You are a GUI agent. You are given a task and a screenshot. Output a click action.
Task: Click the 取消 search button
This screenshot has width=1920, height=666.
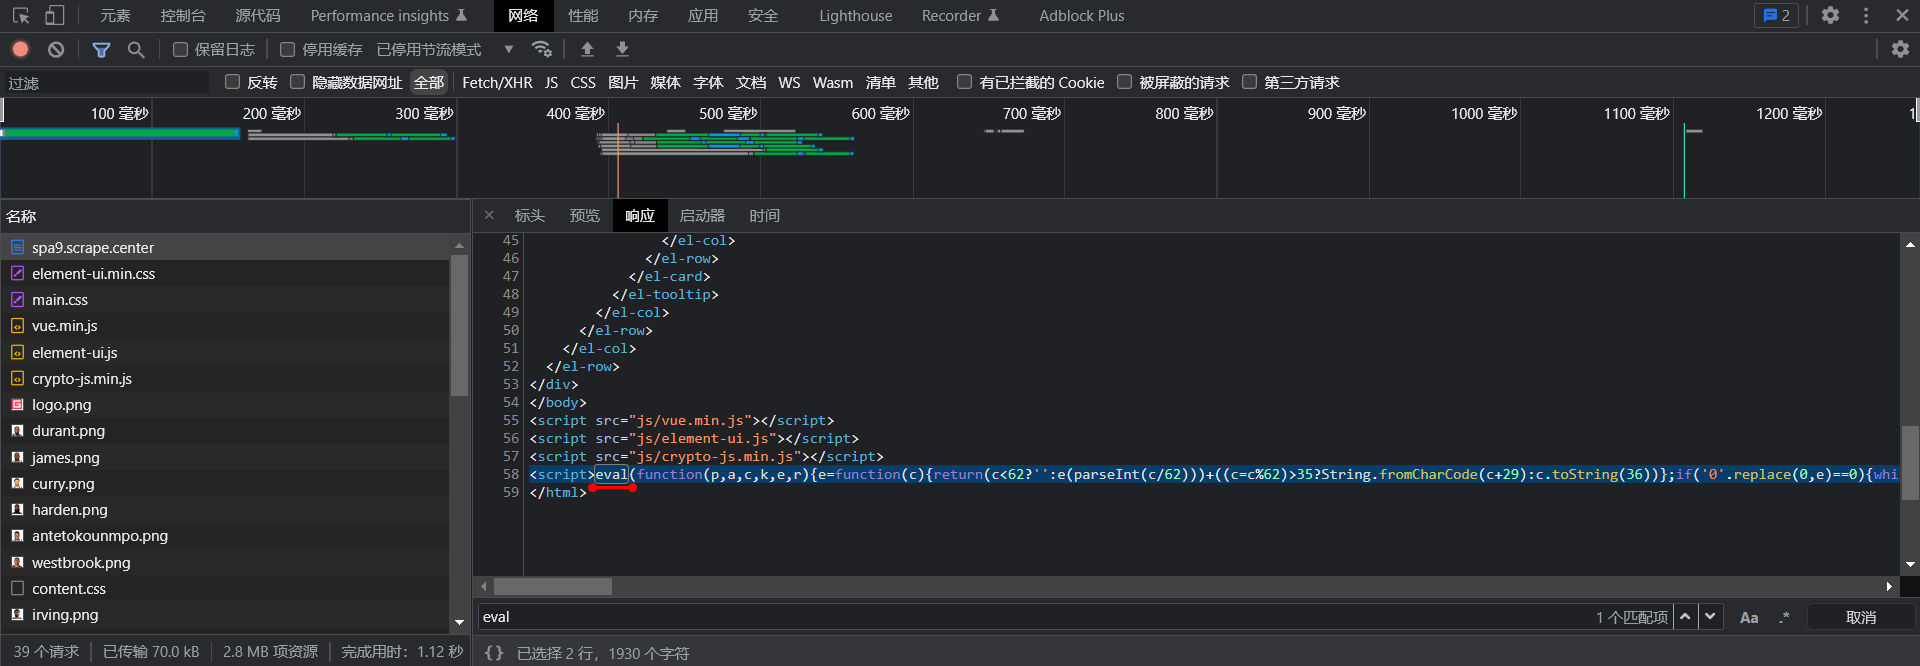coord(1860,617)
